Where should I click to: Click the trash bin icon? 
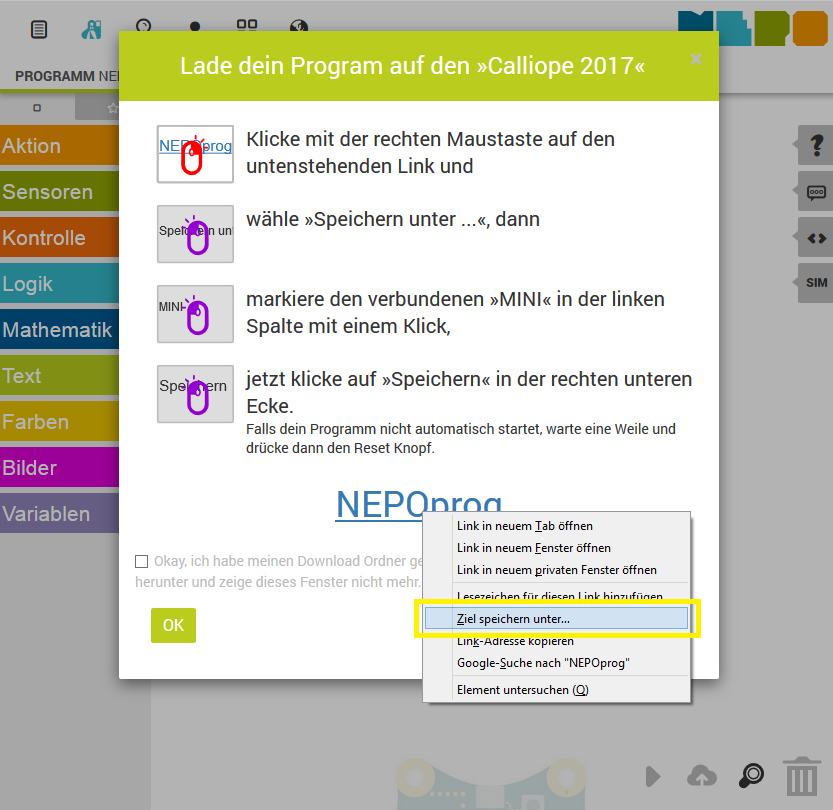coord(801,776)
